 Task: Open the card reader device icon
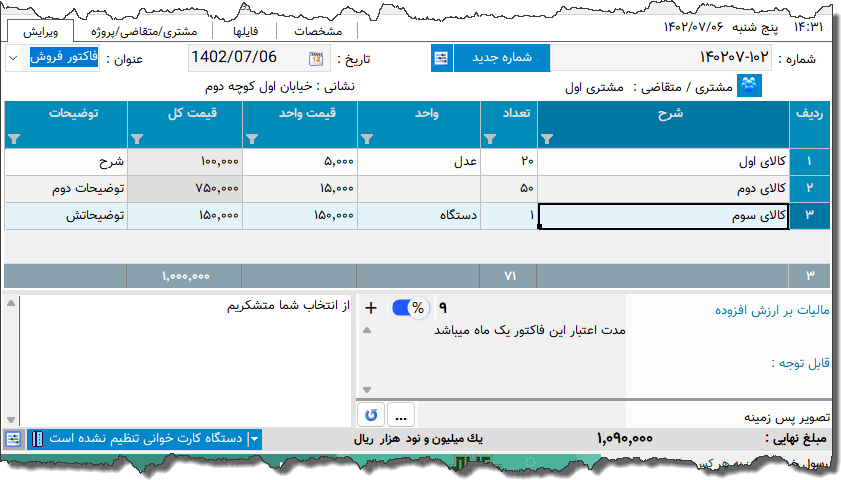click(x=37, y=439)
